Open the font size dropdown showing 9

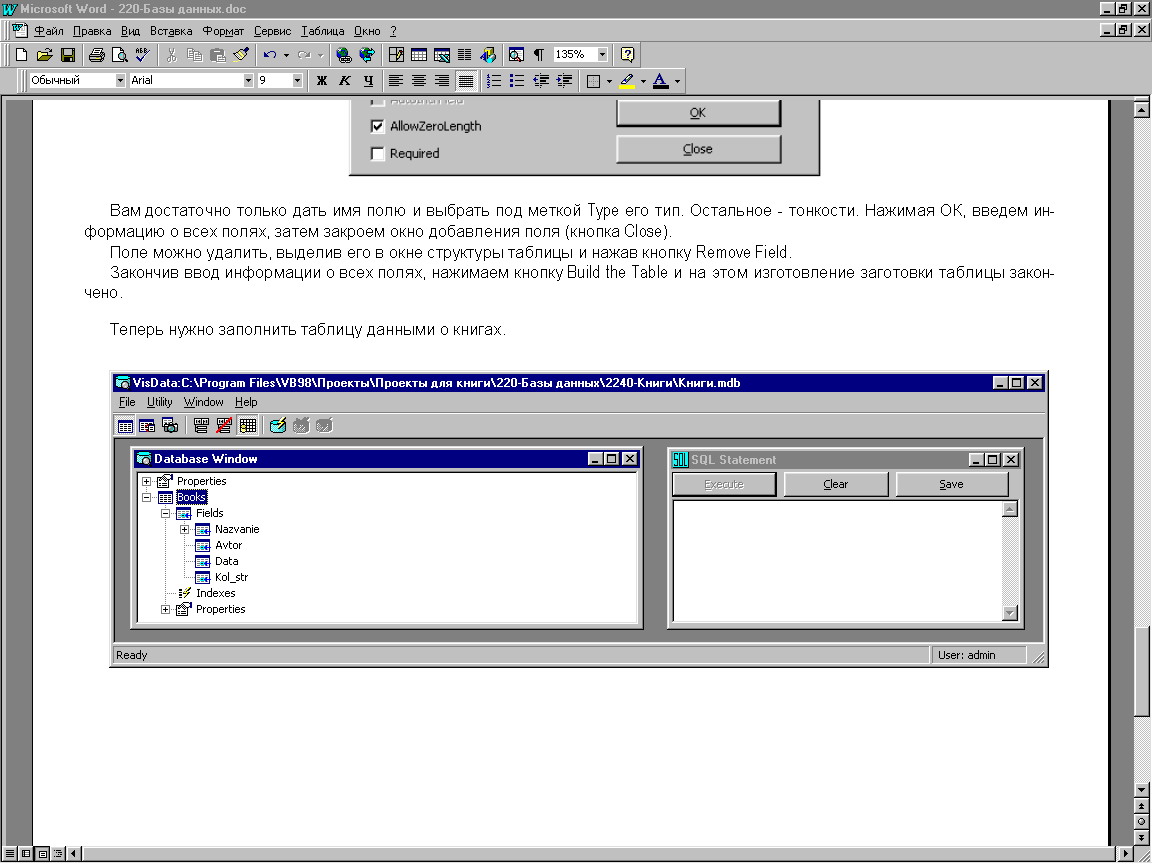298,81
